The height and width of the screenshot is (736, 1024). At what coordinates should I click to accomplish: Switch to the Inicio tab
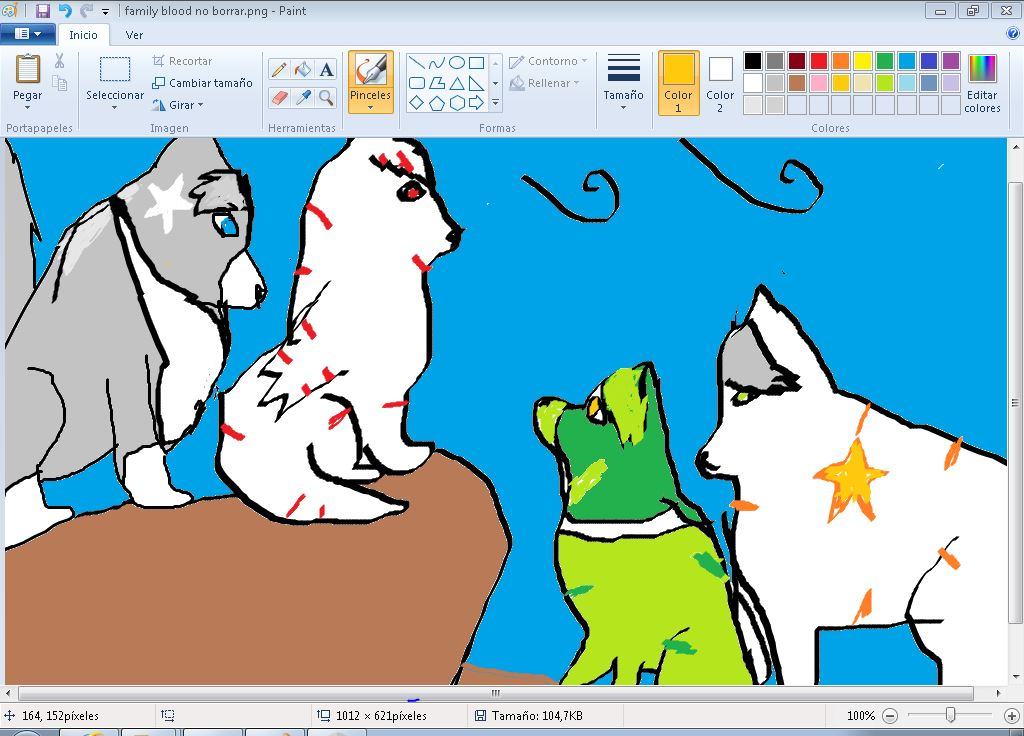click(x=84, y=35)
